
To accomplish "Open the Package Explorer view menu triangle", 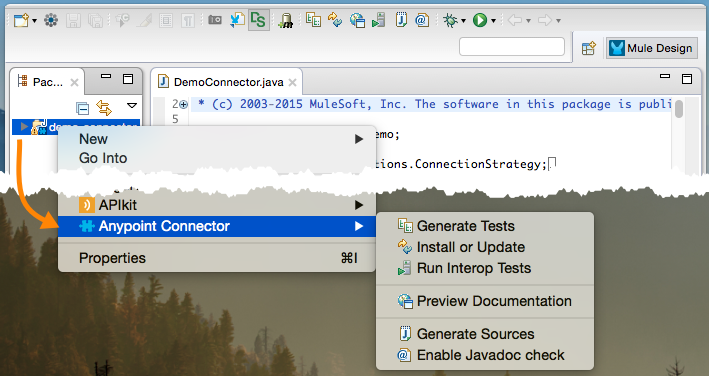I will click(x=132, y=106).
